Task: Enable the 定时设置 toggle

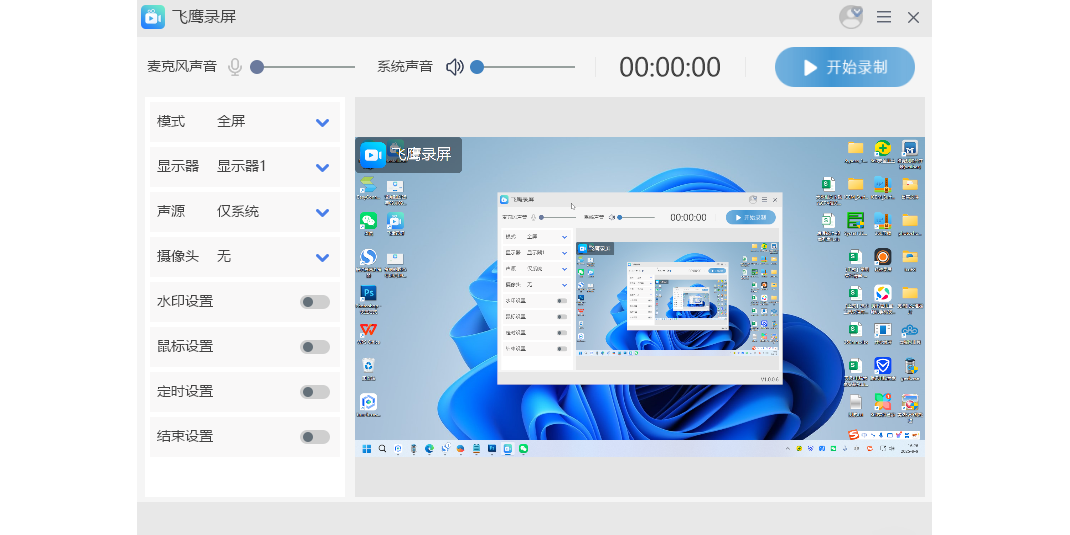Action: point(315,392)
